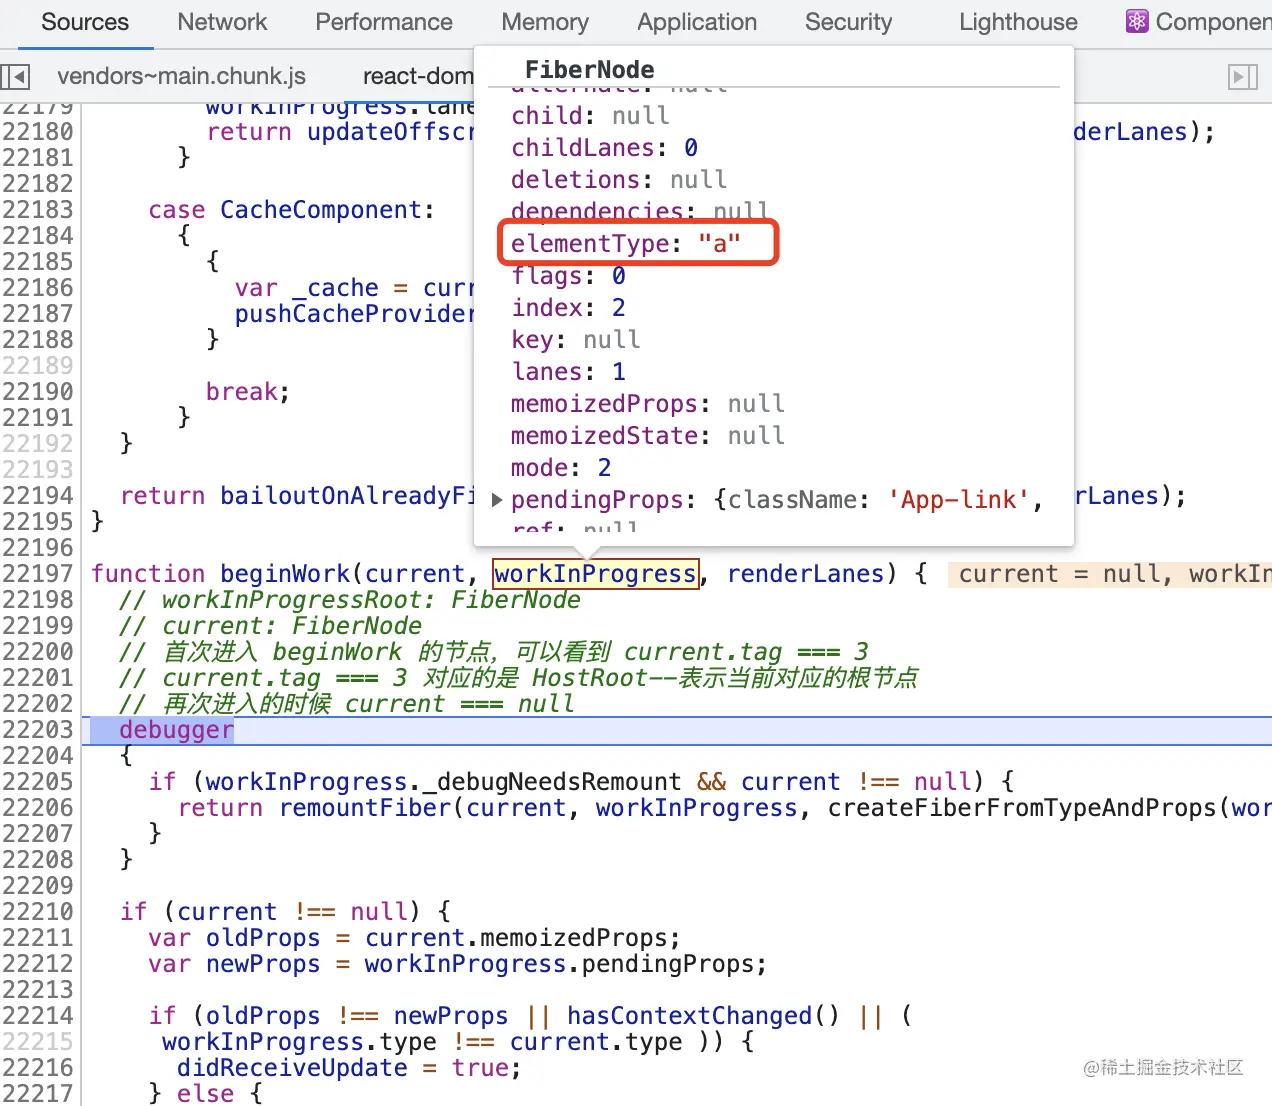Click the flags: 0 property
This screenshot has height=1106, width=1272.
568,276
